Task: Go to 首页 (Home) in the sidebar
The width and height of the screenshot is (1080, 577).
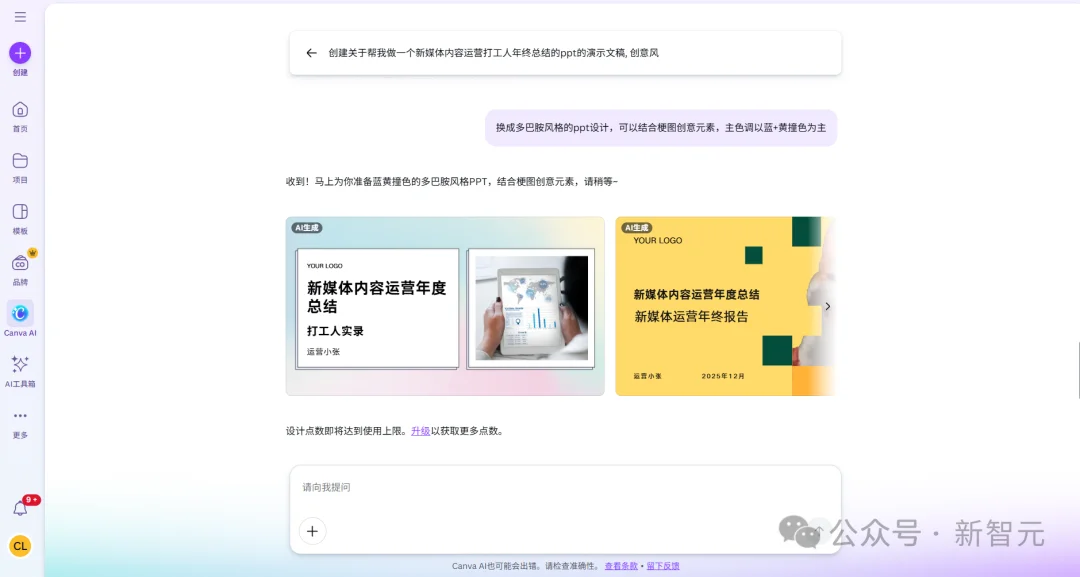Action: click(x=20, y=110)
